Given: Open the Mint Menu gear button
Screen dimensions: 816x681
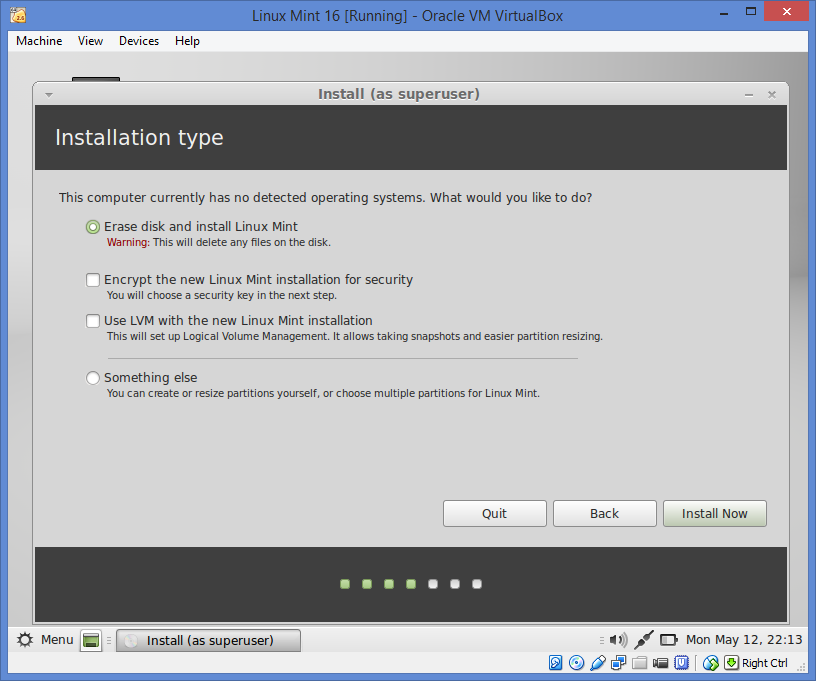Looking at the screenshot, I should tap(25, 639).
